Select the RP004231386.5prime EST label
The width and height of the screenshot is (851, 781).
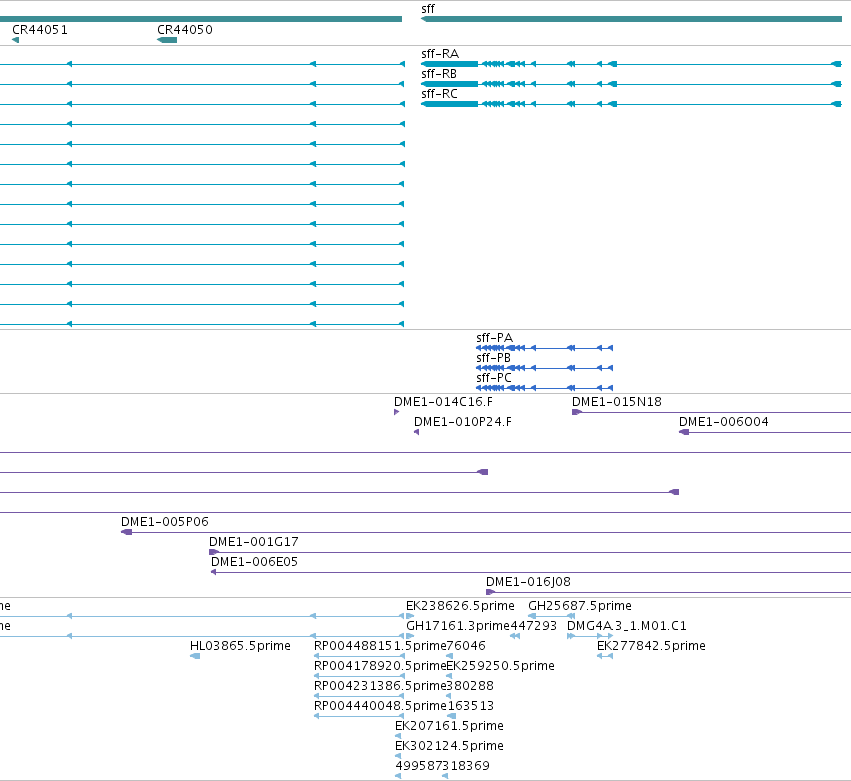coord(380,687)
